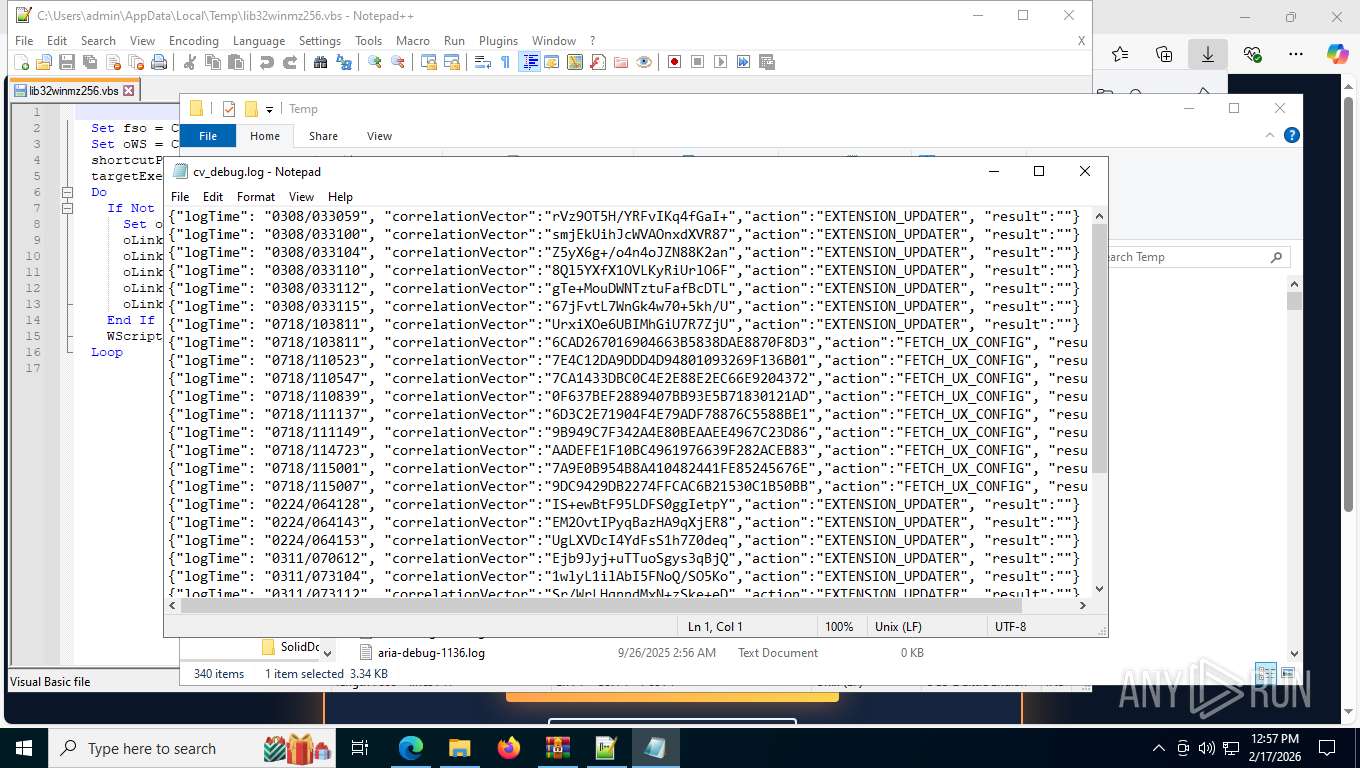This screenshot has width=1360, height=768.
Task: Click the Stop Recording macro icon
Action: click(698, 62)
